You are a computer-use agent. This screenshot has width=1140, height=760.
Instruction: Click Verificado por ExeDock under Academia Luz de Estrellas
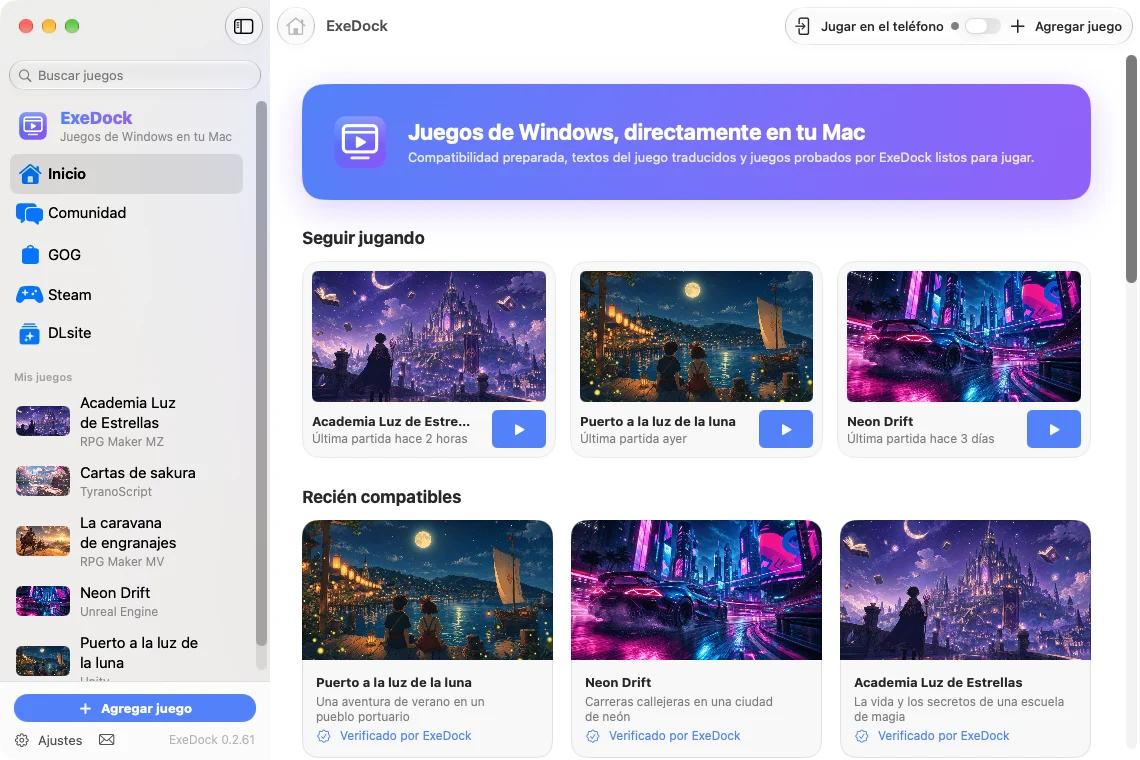click(x=944, y=736)
